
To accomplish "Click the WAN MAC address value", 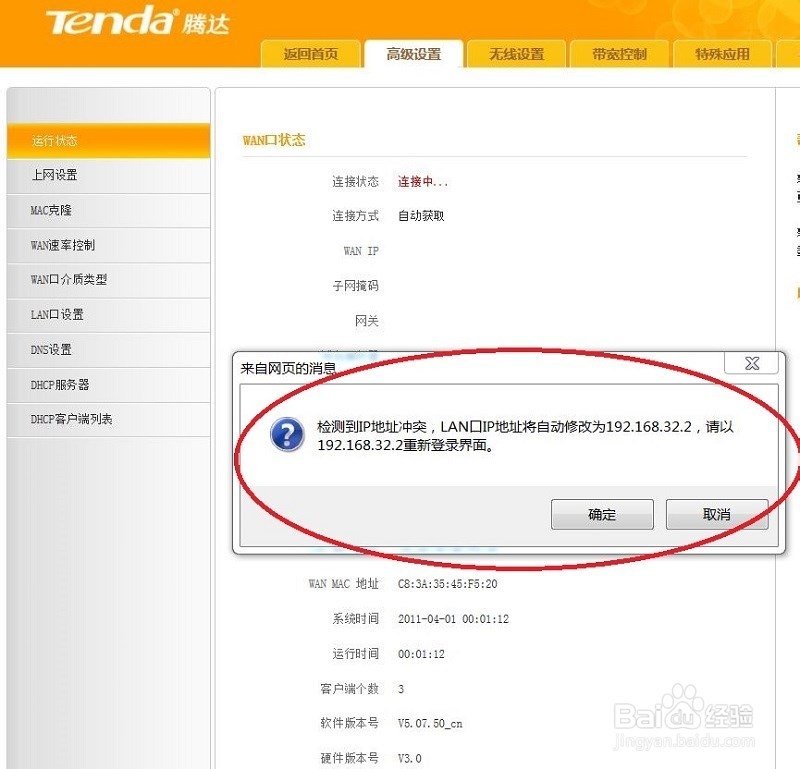I will point(447,584).
